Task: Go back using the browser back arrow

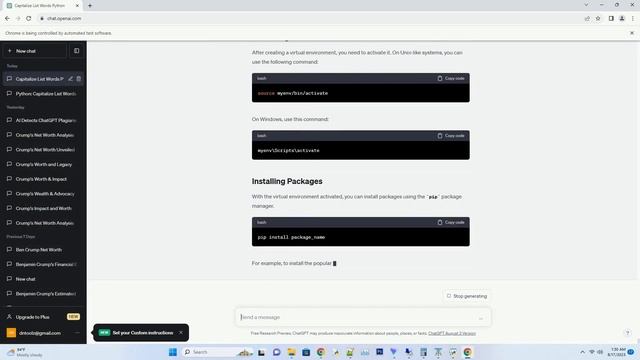Action: pyautogui.click(x=7, y=18)
